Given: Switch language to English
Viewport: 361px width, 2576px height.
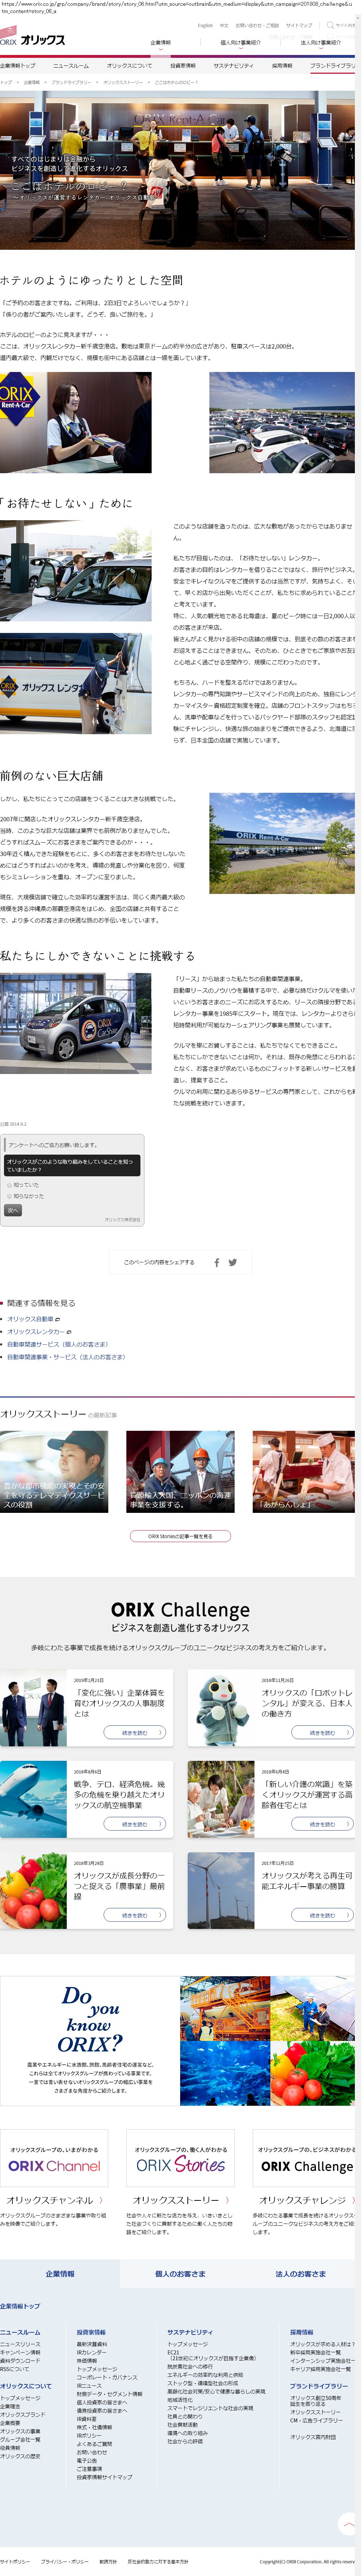Looking at the screenshot, I should 205,25.
